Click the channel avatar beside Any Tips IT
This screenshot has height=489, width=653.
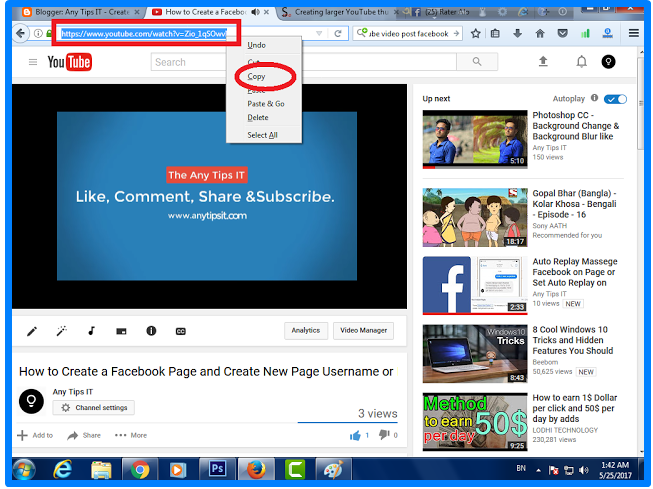point(31,401)
